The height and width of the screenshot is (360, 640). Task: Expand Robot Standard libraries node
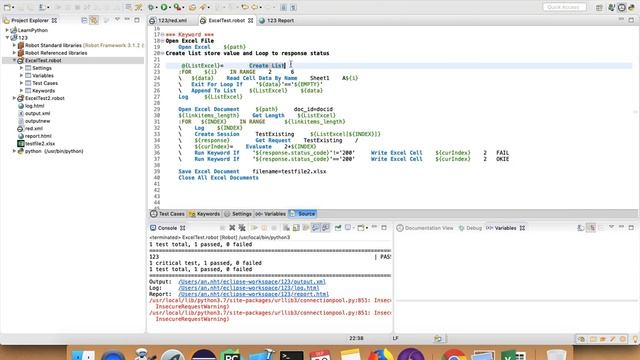pos(14,45)
